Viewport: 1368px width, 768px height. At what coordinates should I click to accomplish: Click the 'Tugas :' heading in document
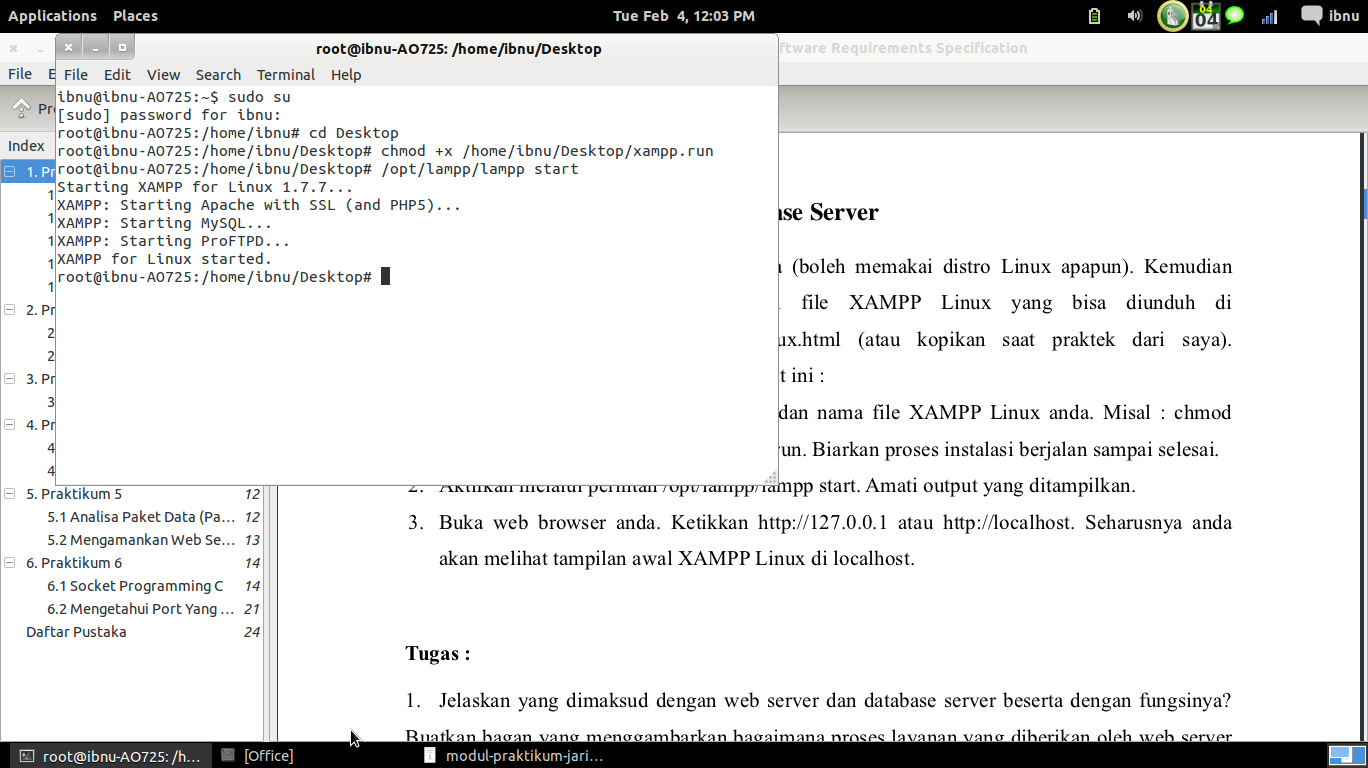point(438,654)
